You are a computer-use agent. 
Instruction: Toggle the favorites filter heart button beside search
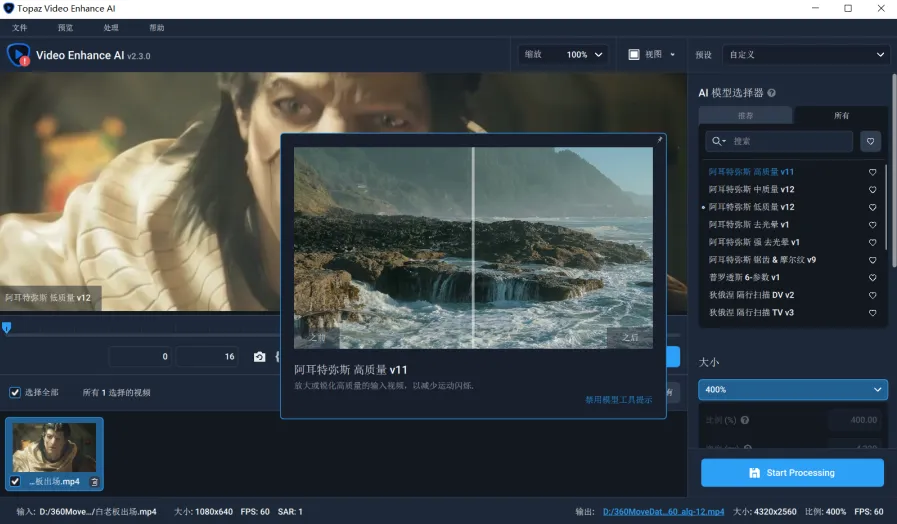point(870,141)
